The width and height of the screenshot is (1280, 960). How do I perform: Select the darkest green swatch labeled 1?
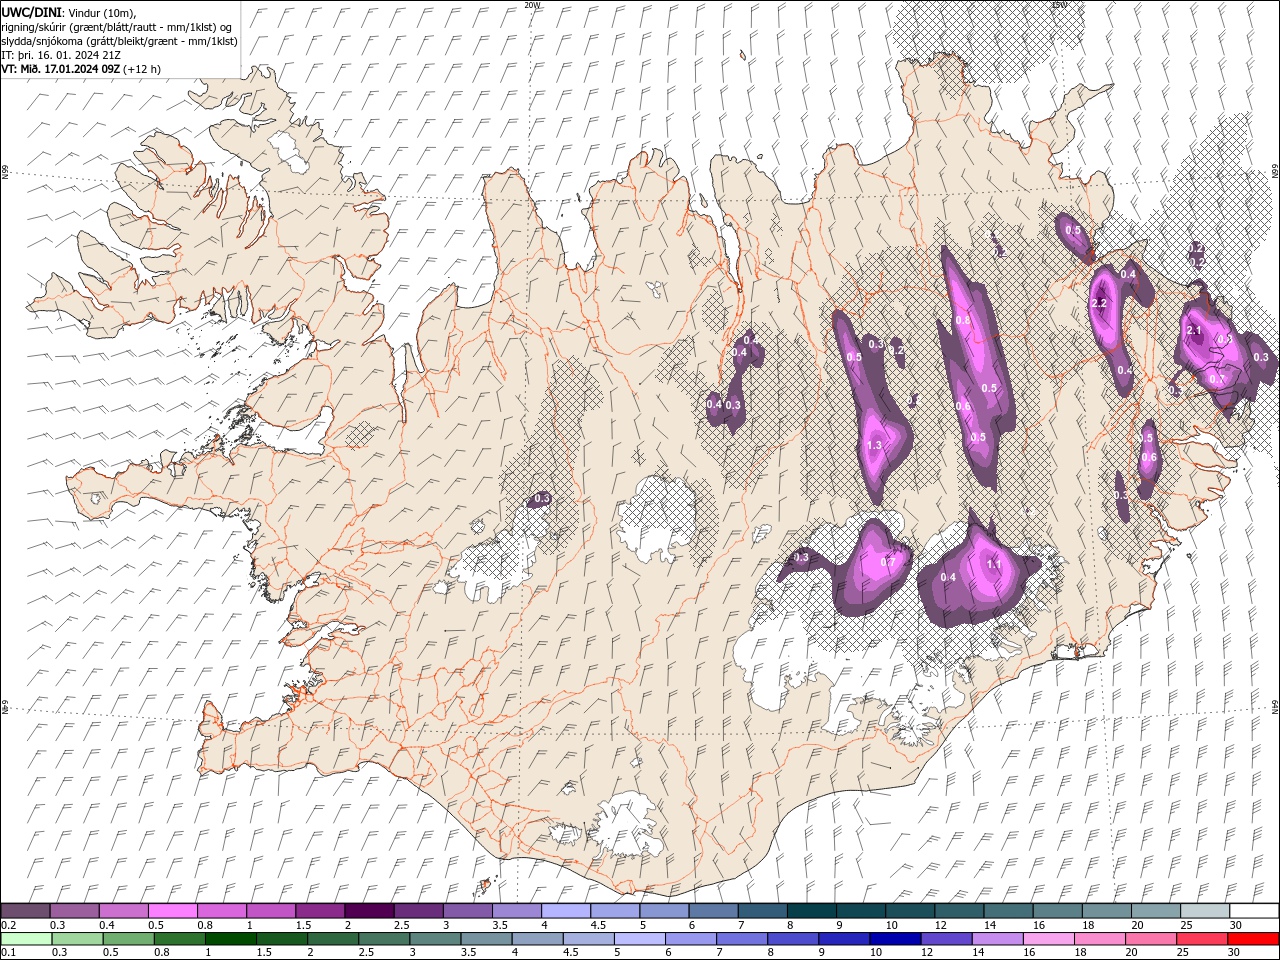click(230, 939)
